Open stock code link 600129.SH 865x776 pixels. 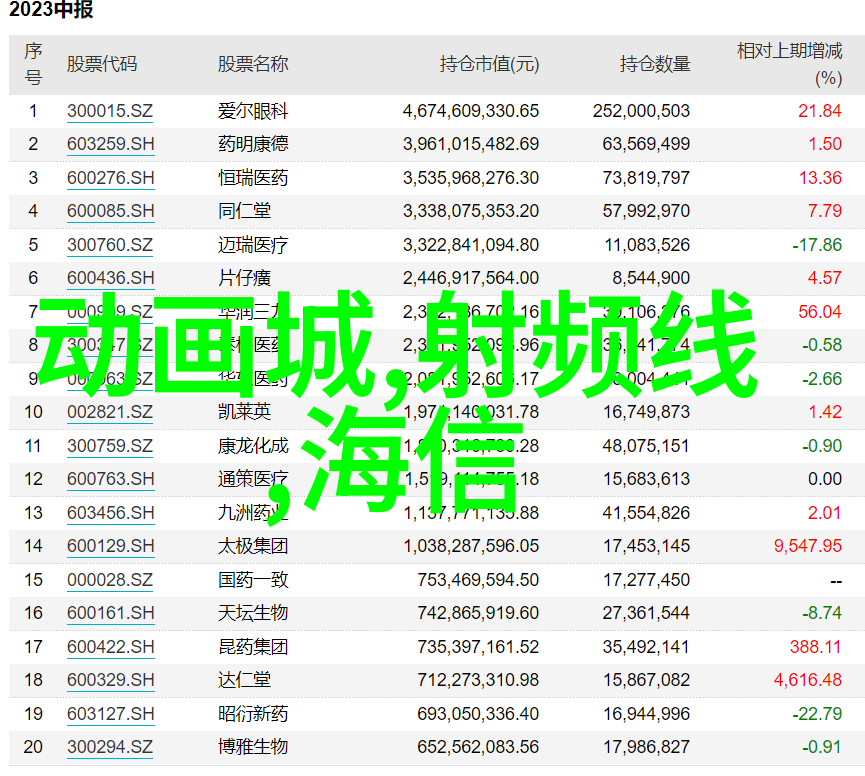pyautogui.click(x=110, y=546)
